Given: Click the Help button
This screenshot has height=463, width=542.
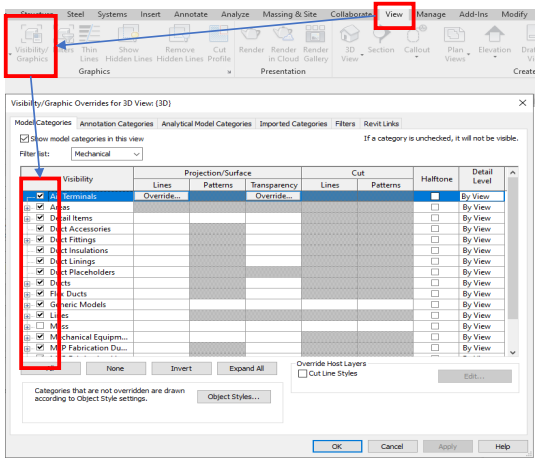Looking at the screenshot, I should point(502,446).
